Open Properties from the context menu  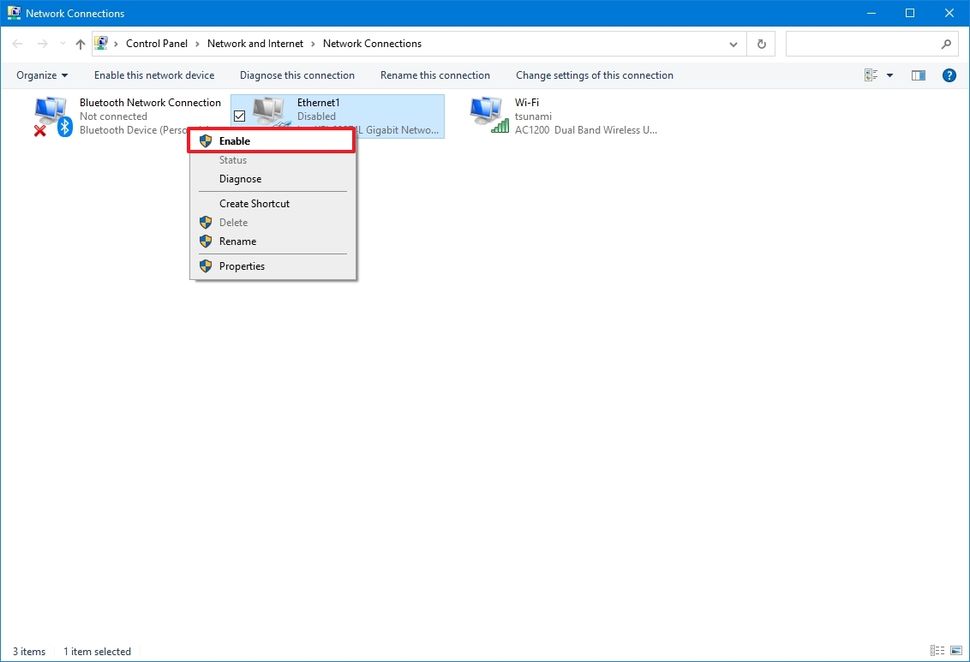coord(242,265)
